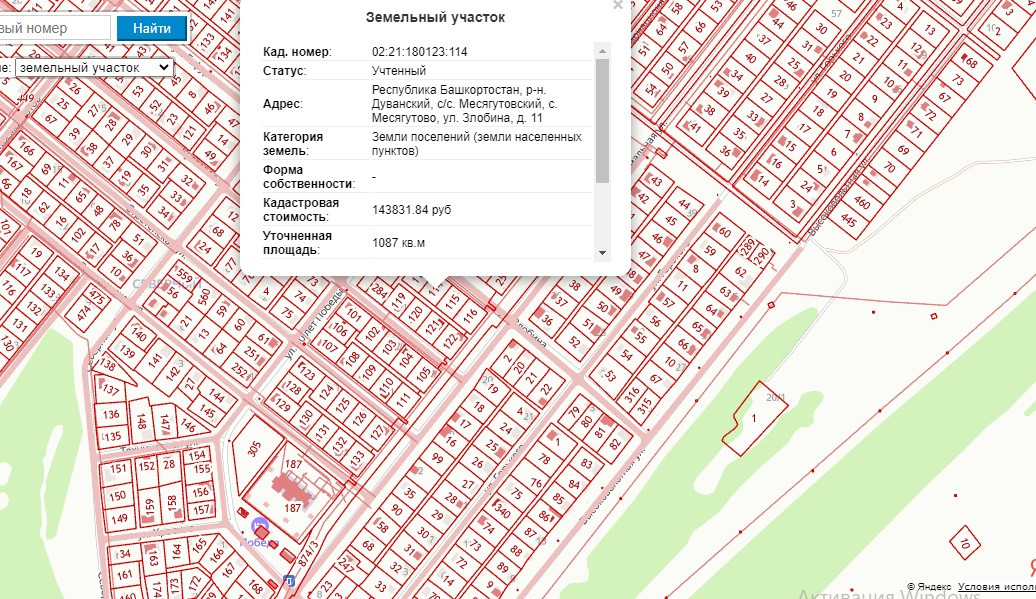Screen dimensions: 1036x599
Task: Select parcel 157 on the map
Action: tap(202, 510)
